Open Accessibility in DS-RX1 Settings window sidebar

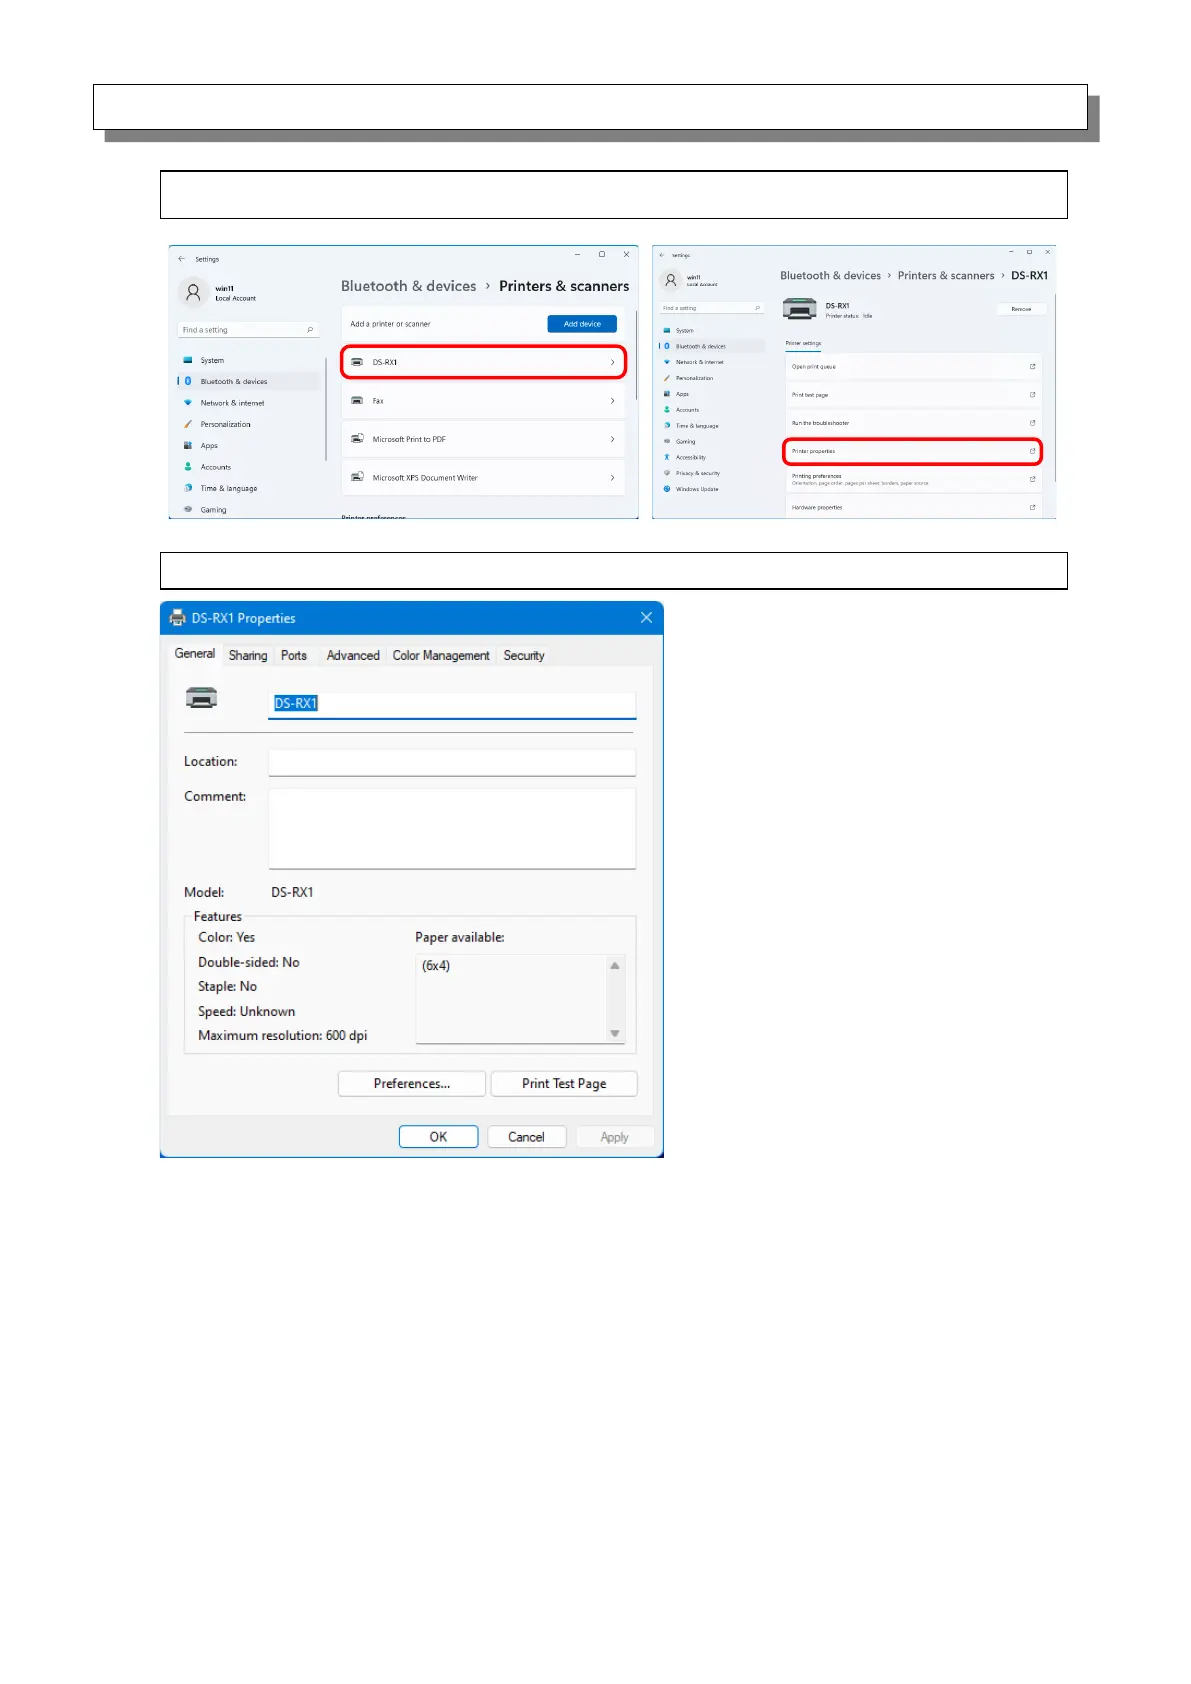coord(690,457)
